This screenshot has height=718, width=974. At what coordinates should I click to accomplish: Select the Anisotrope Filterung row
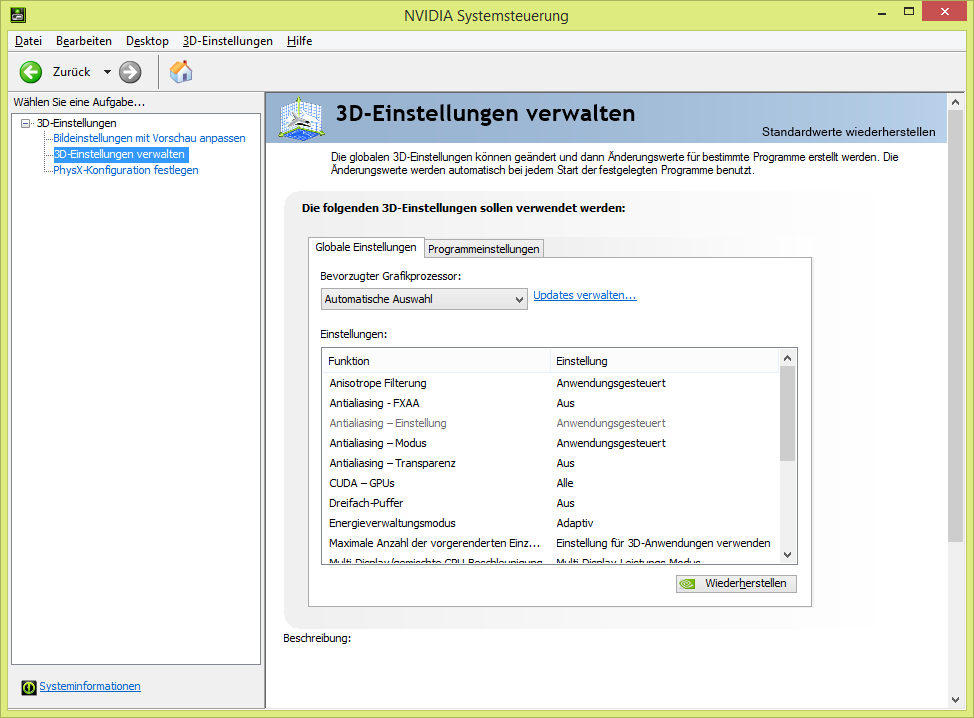pyautogui.click(x=550, y=383)
